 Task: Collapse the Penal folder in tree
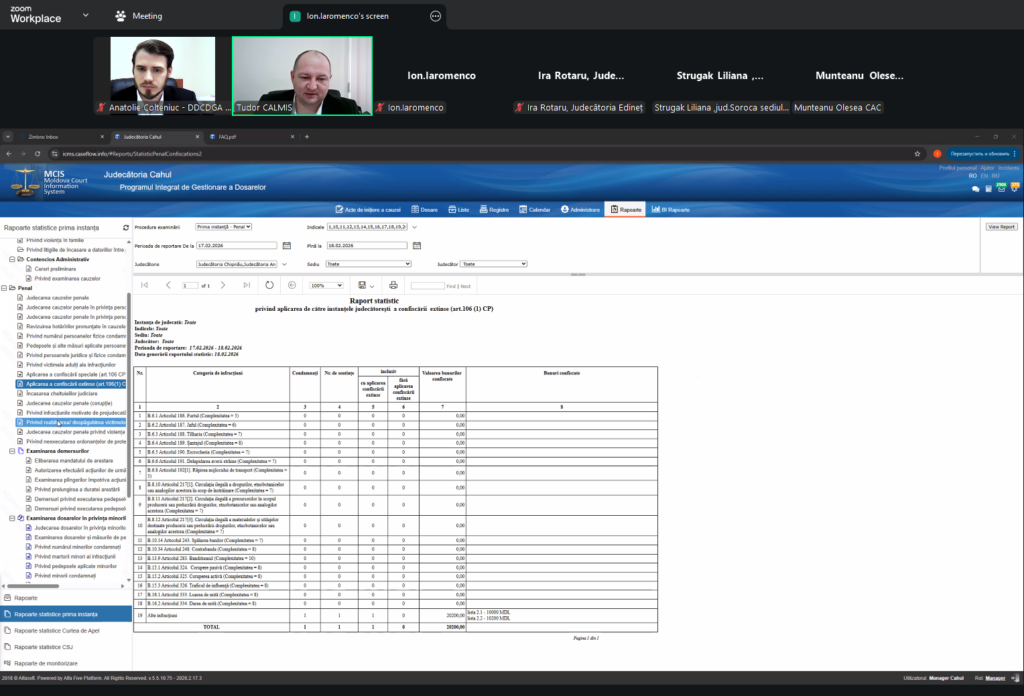point(5,288)
